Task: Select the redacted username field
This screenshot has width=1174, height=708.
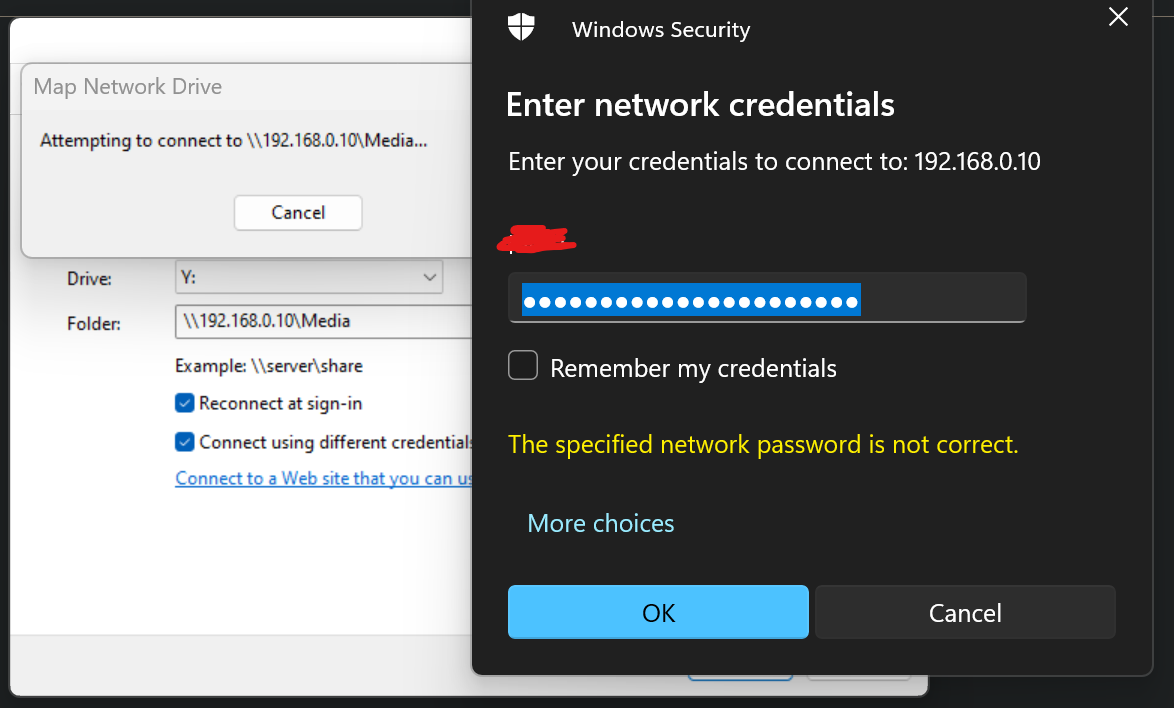Action: [x=537, y=239]
